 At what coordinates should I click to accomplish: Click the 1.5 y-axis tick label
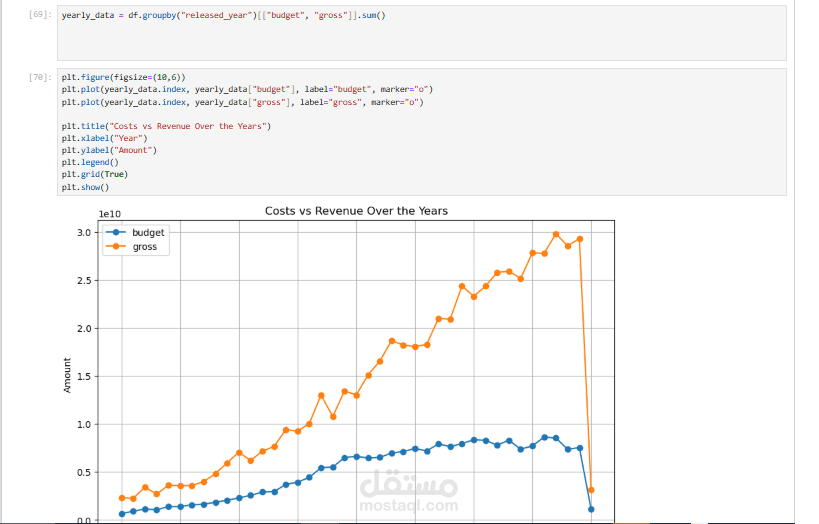pos(83,377)
